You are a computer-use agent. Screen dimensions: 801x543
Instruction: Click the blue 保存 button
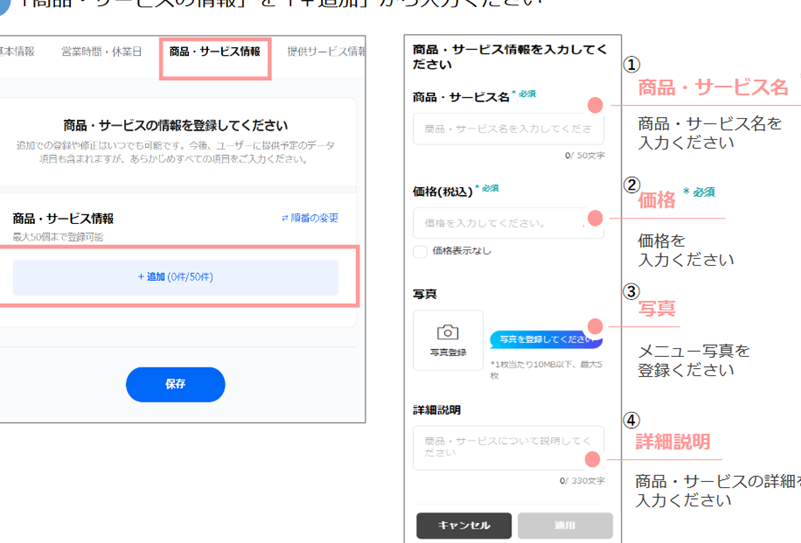click(x=175, y=384)
